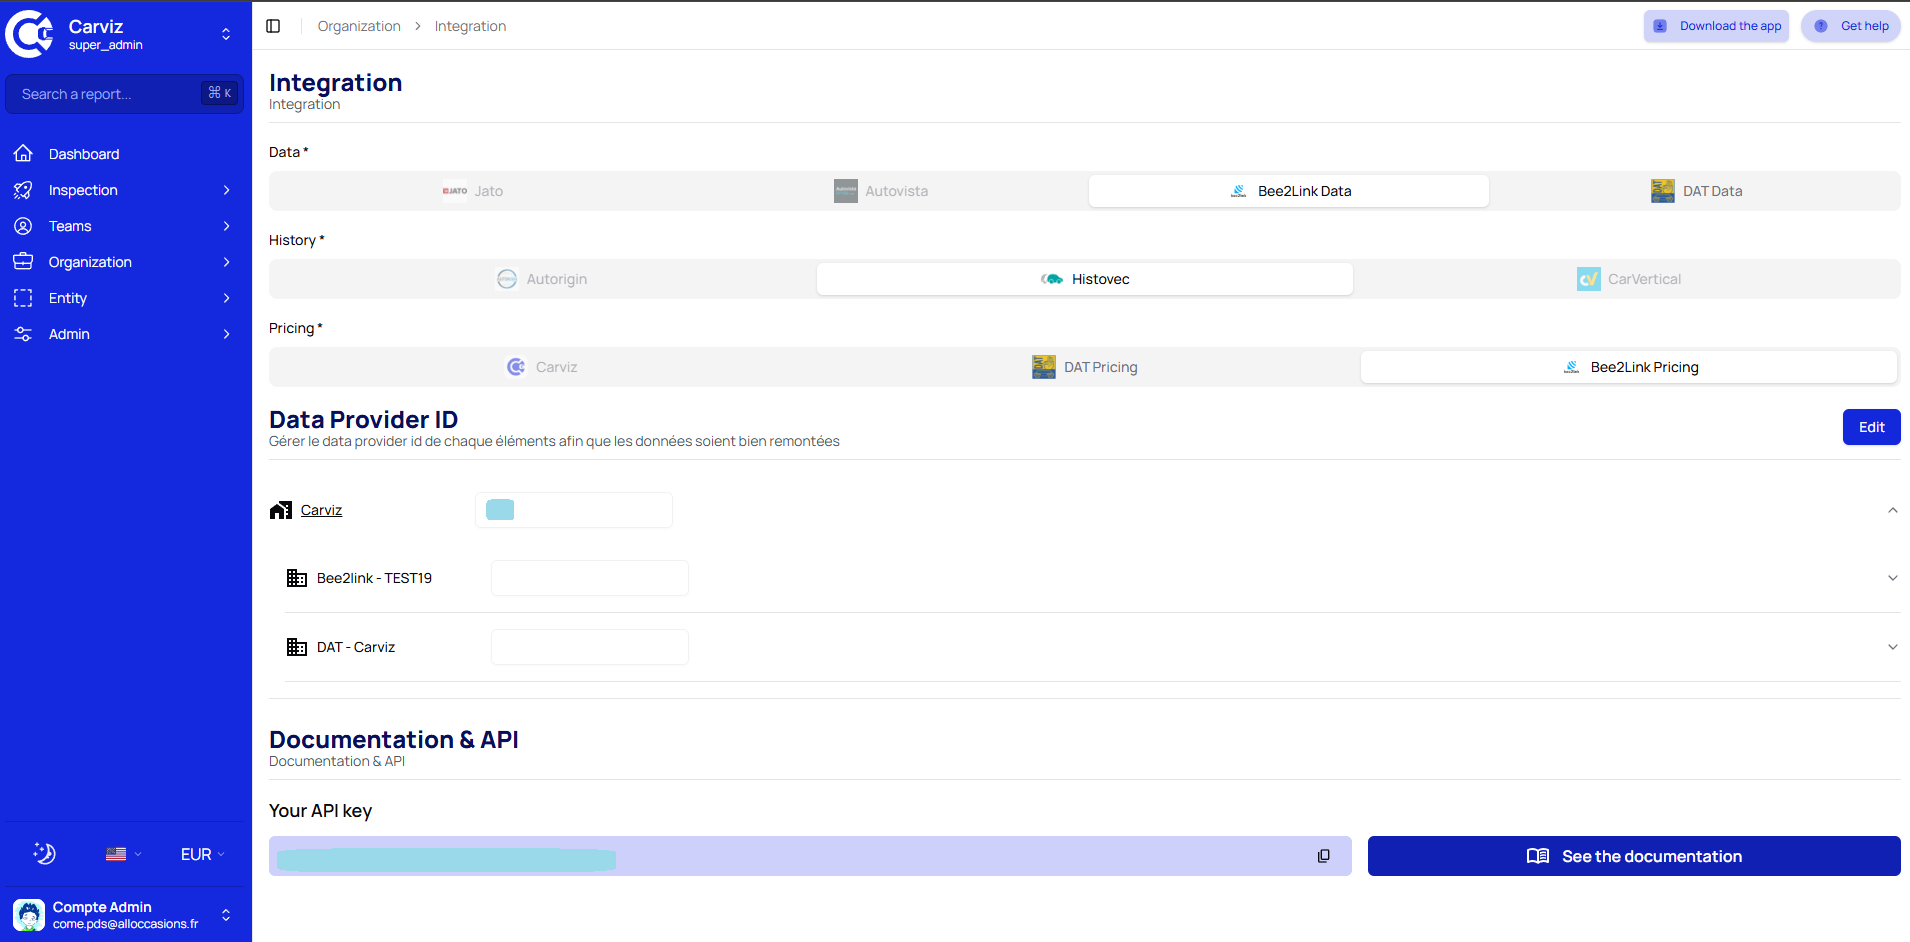This screenshot has height=942, width=1910.
Task: Open Compte Admin account switcher arrows
Action: pos(226,914)
